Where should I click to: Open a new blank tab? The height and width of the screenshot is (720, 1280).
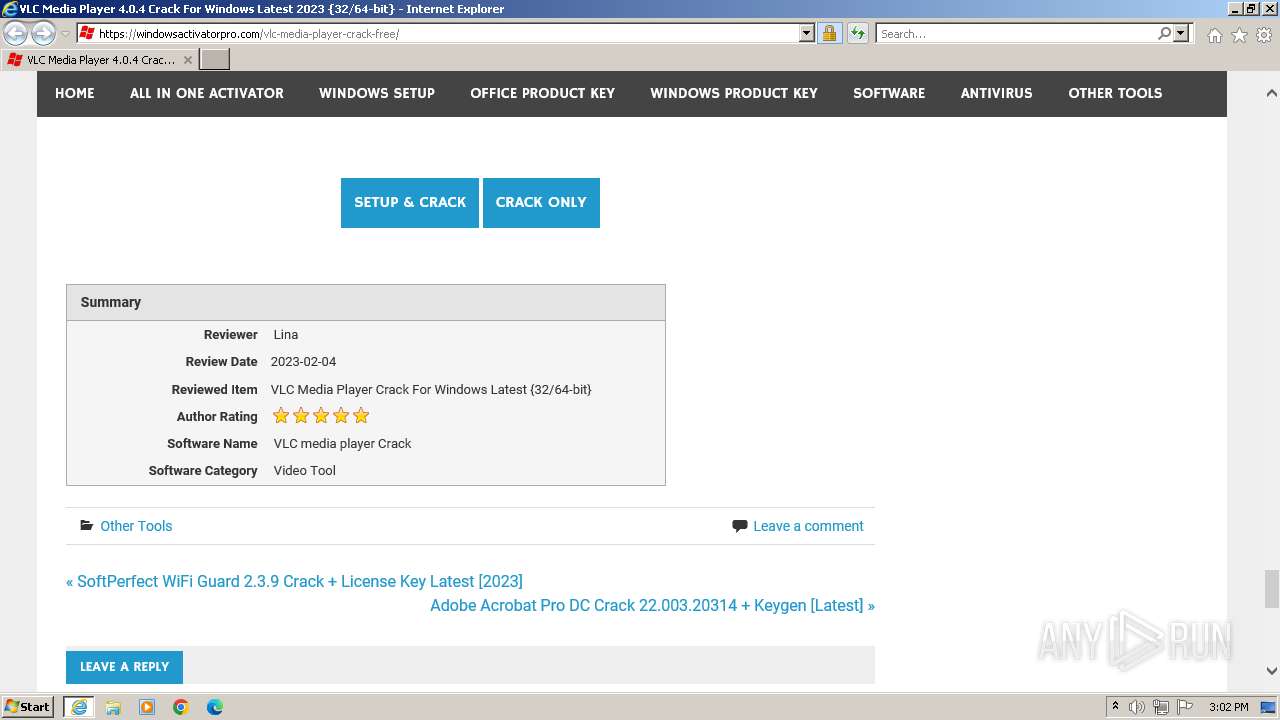(215, 60)
